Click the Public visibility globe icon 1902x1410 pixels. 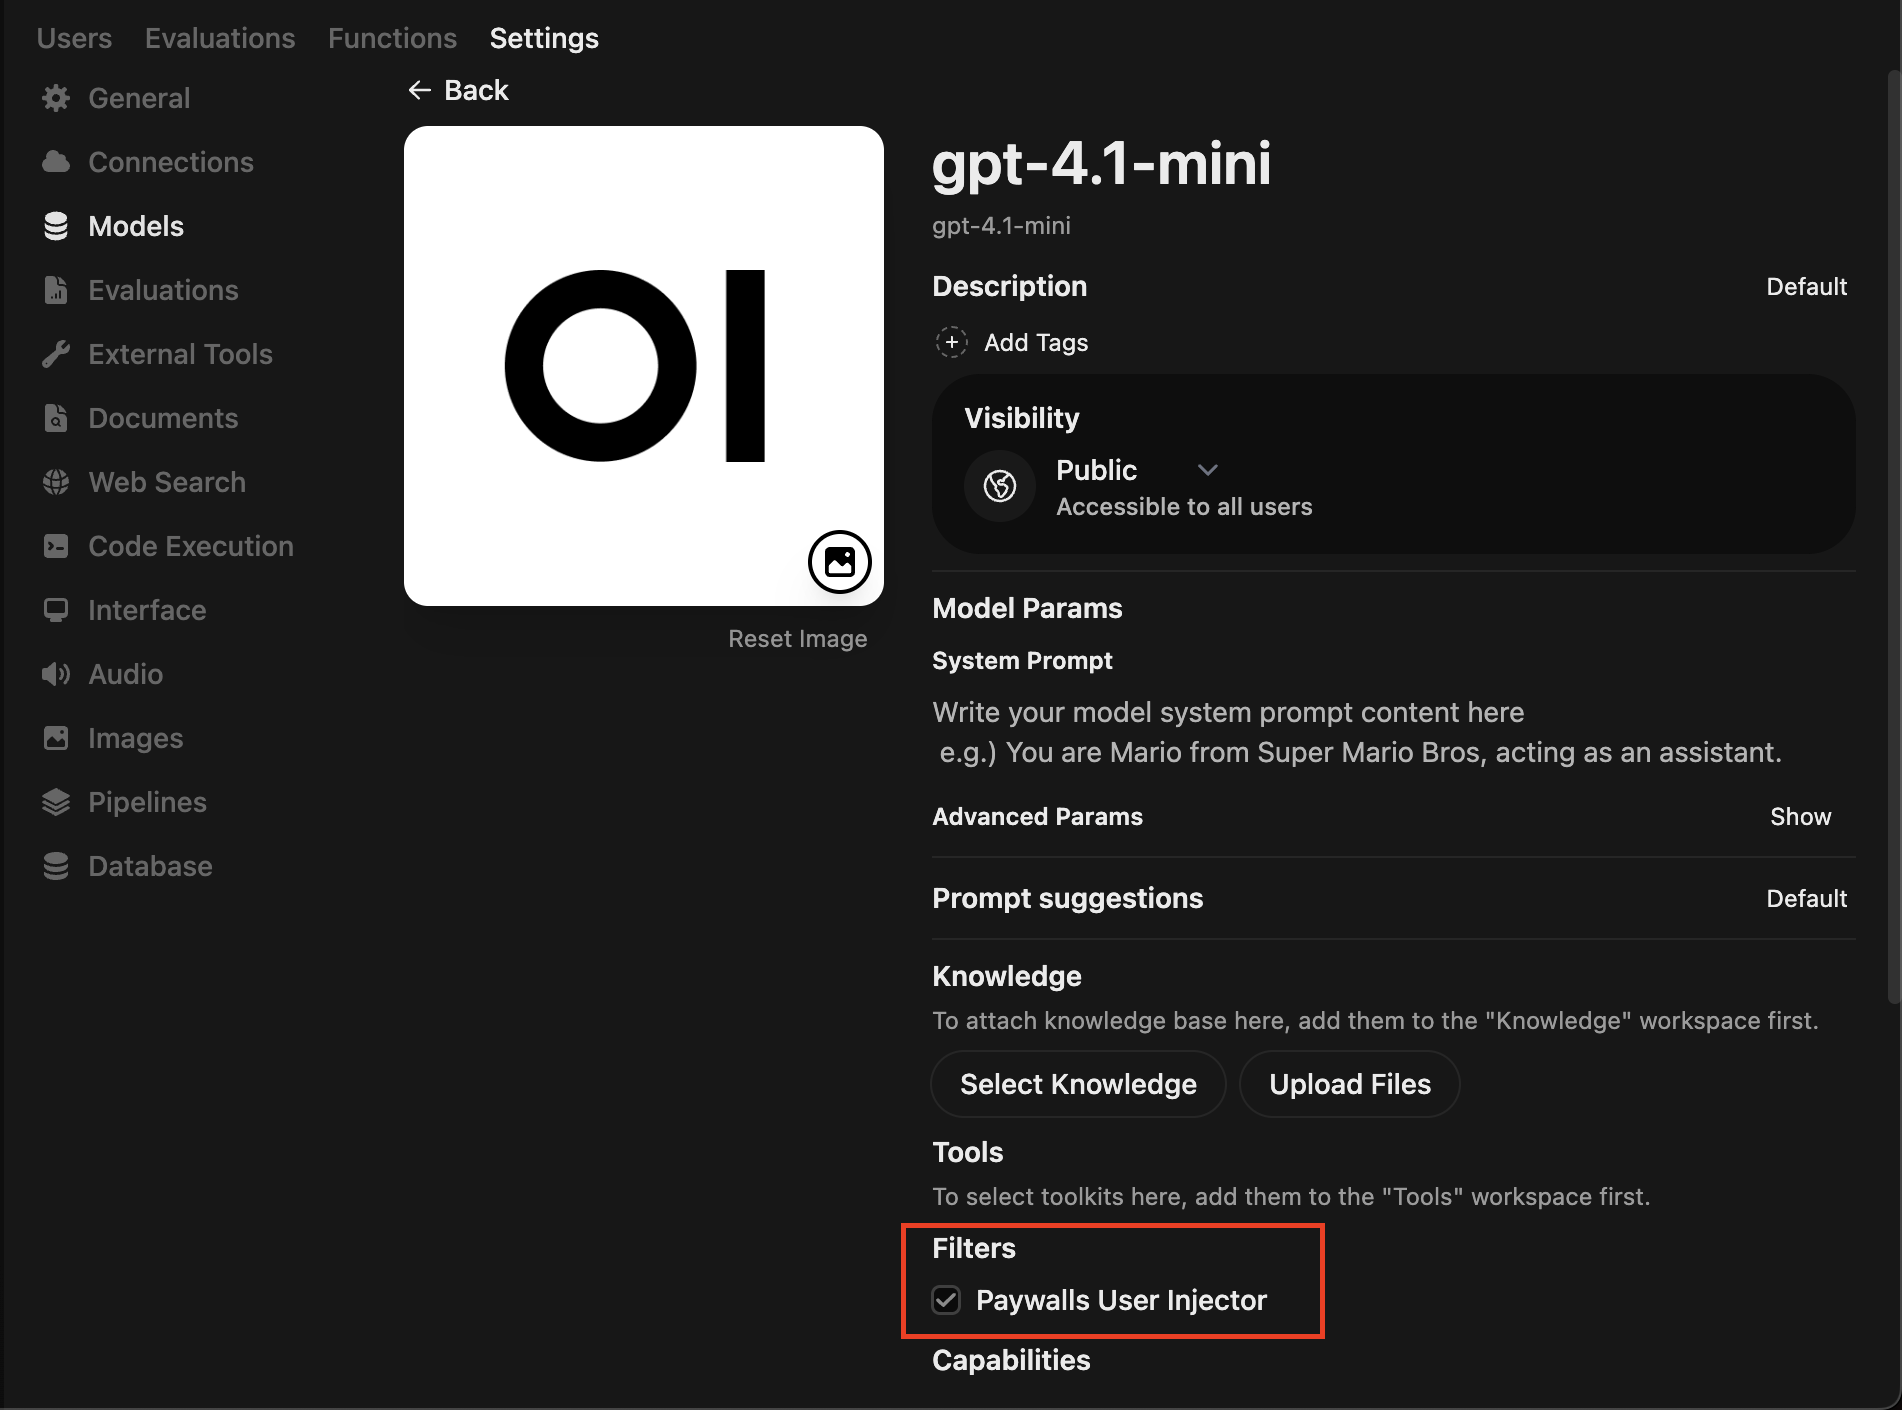(1000, 486)
